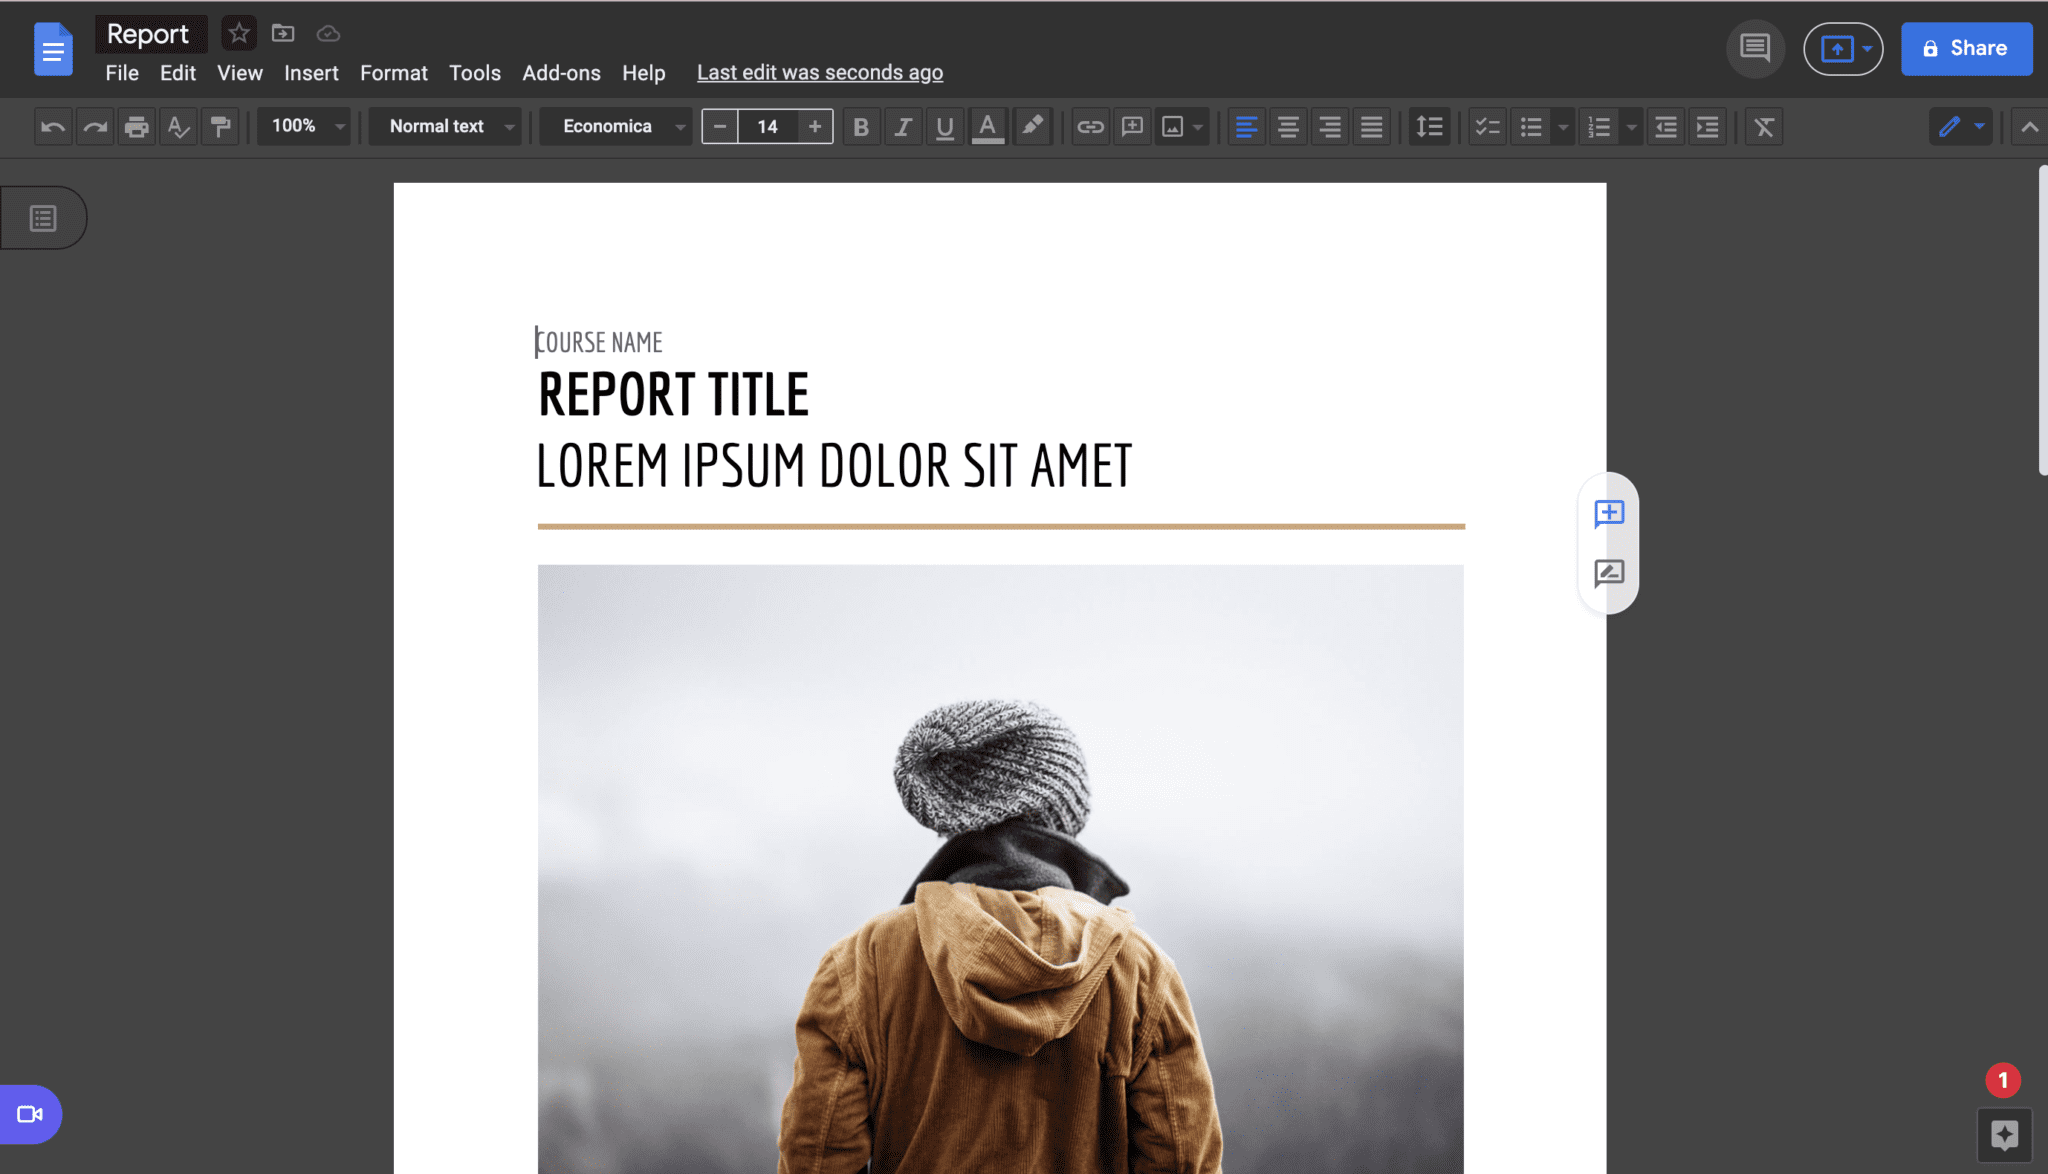Screen dimensions: 2048x1174
Task: Insert a link
Action: (x=1089, y=126)
